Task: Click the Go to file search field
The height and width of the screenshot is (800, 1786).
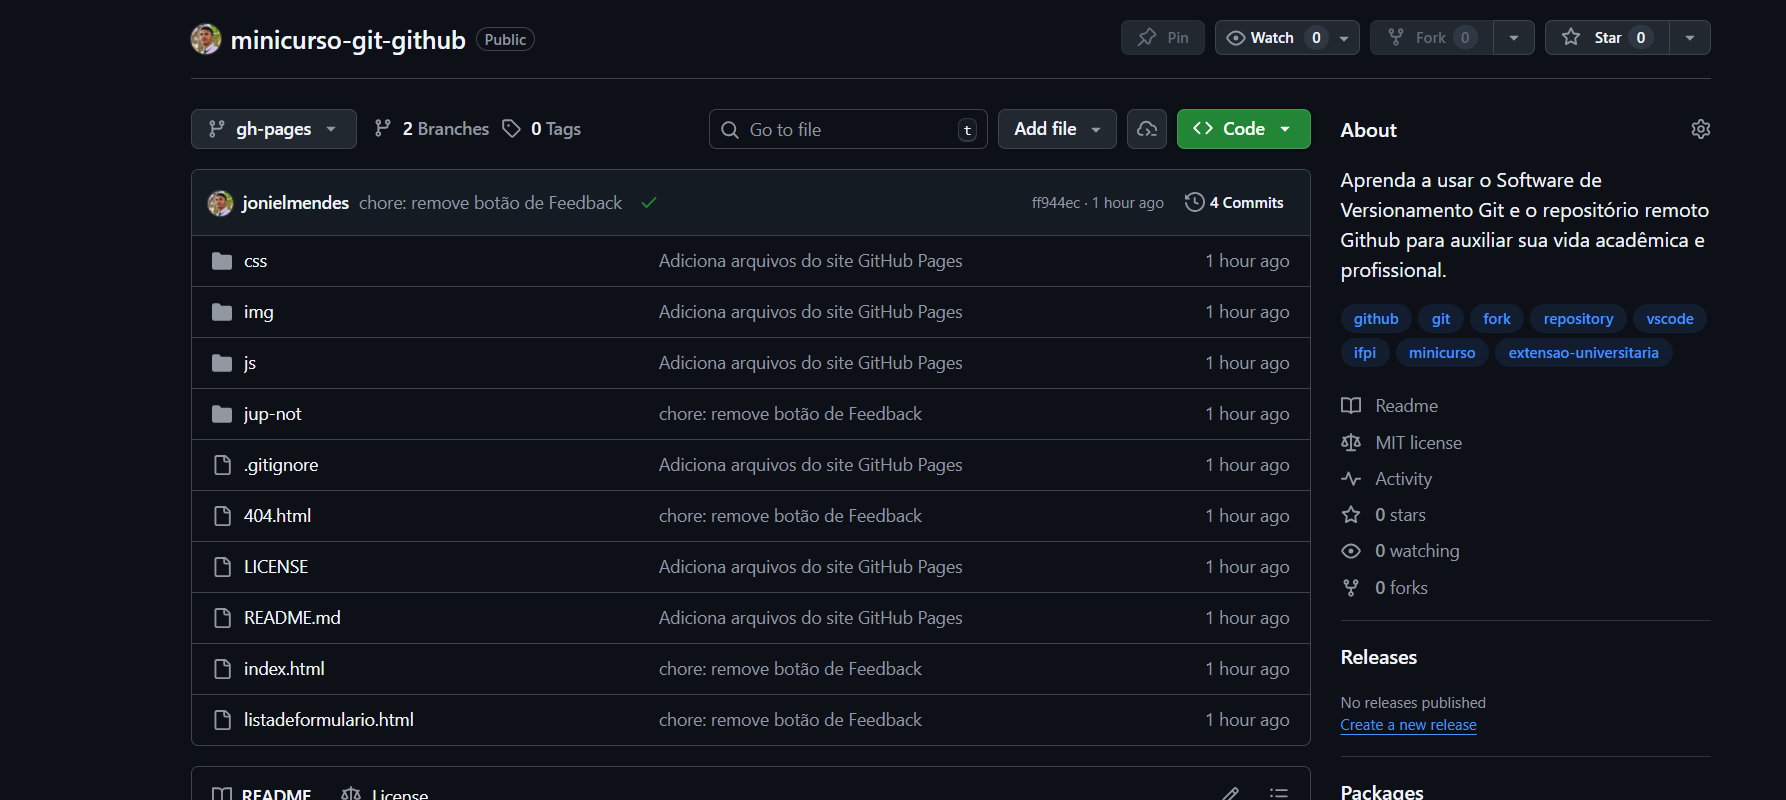Action: 848,130
